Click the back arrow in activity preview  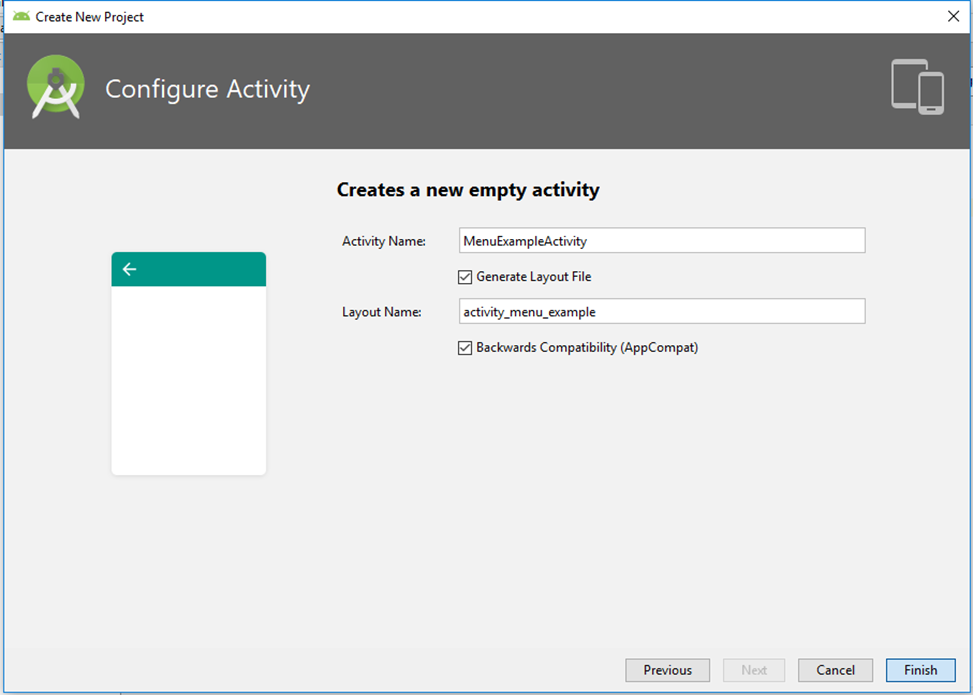coord(129,269)
